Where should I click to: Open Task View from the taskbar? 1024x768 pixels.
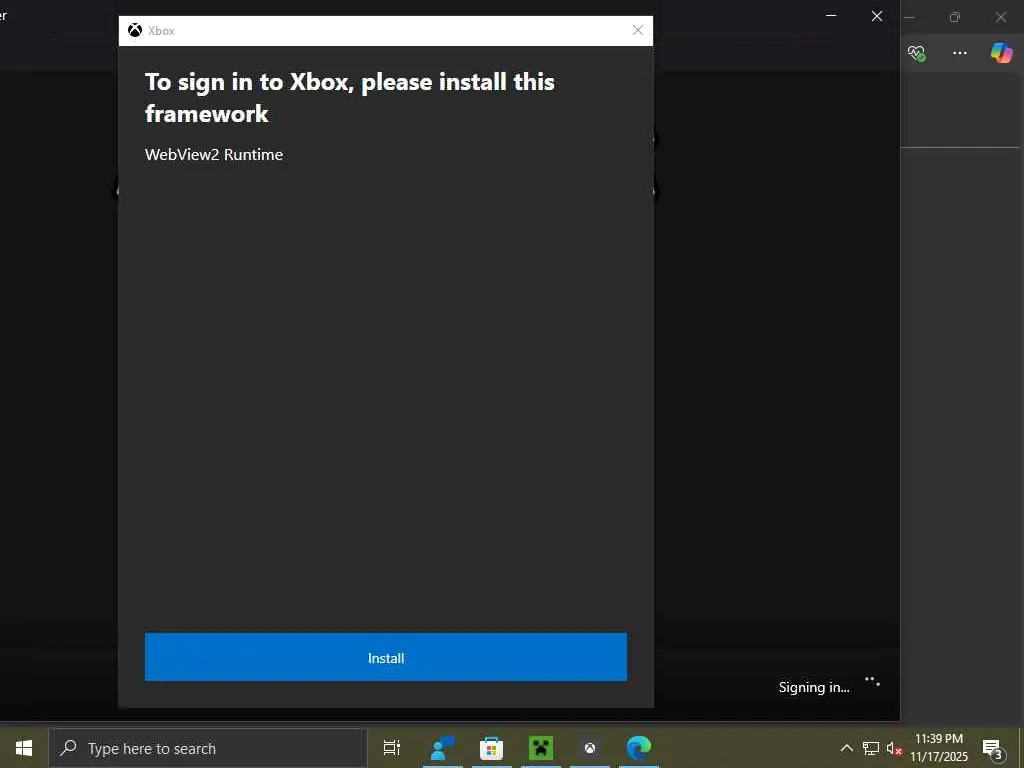click(392, 748)
